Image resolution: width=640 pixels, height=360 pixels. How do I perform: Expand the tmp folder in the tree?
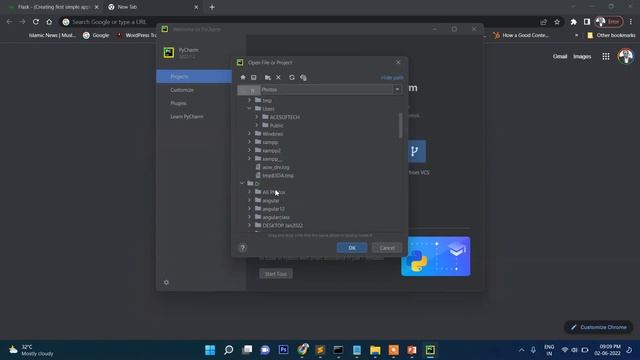click(x=249, y=100)
